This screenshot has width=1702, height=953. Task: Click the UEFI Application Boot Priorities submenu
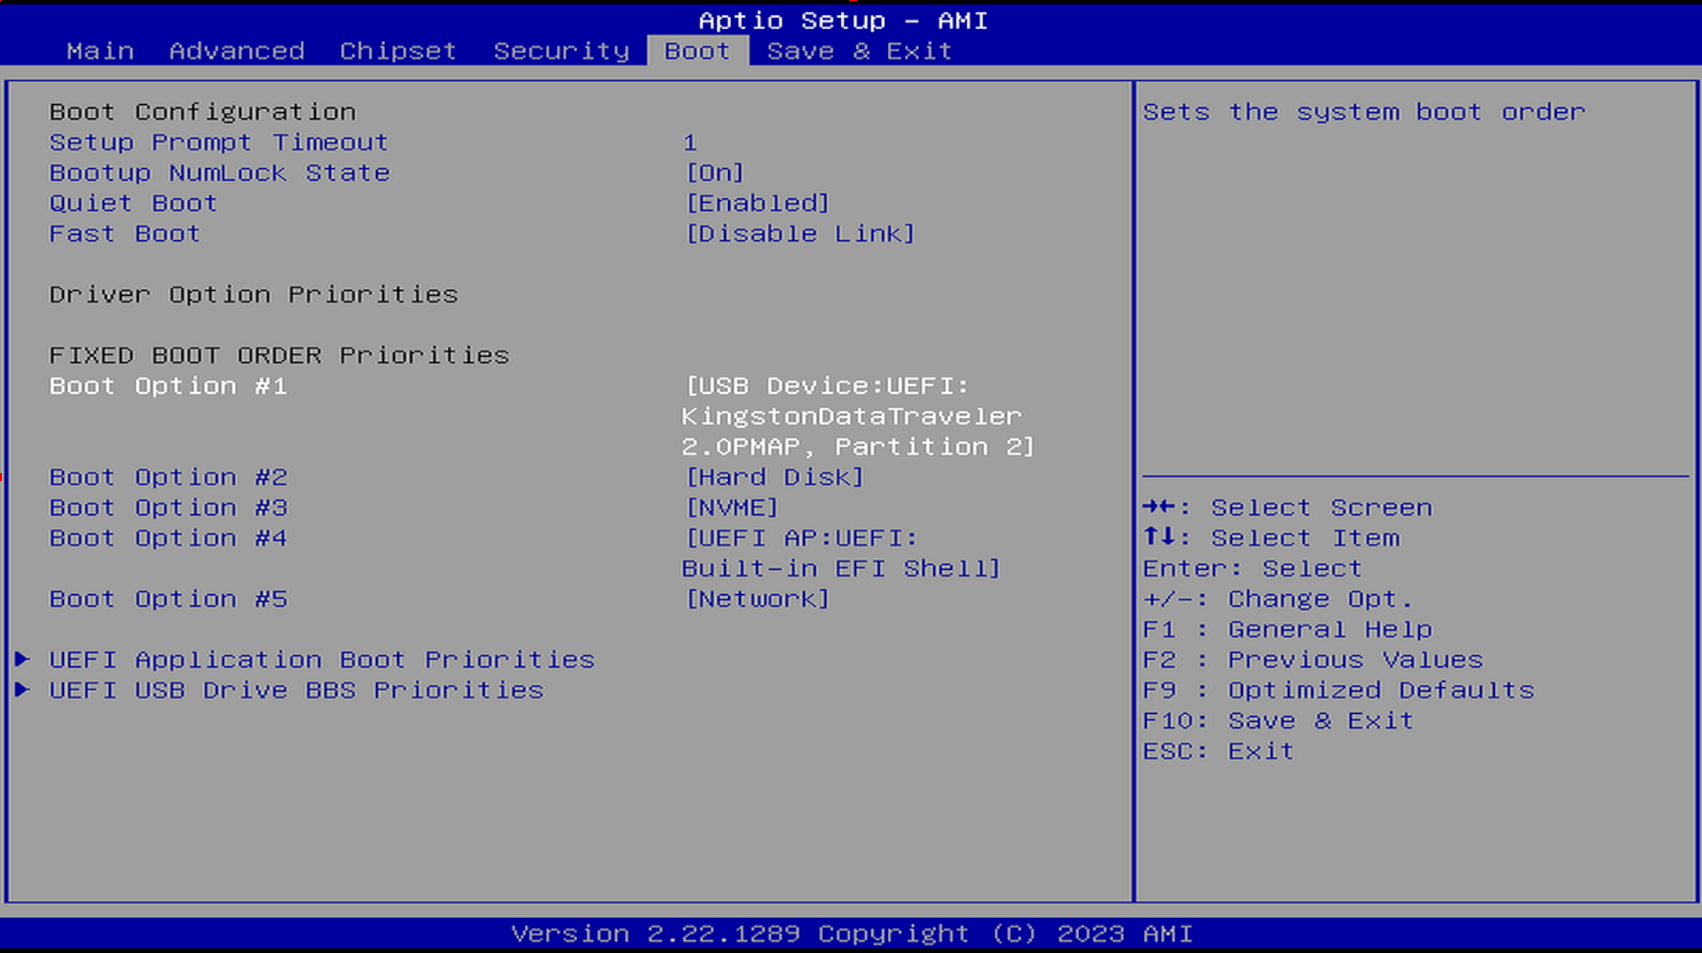pyautogui.click(x=321, y=660)
